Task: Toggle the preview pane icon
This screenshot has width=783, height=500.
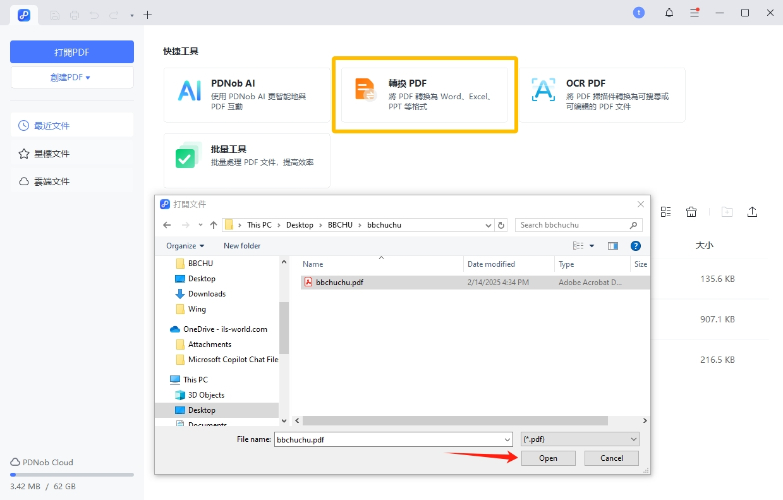Action: coord(613,246)
